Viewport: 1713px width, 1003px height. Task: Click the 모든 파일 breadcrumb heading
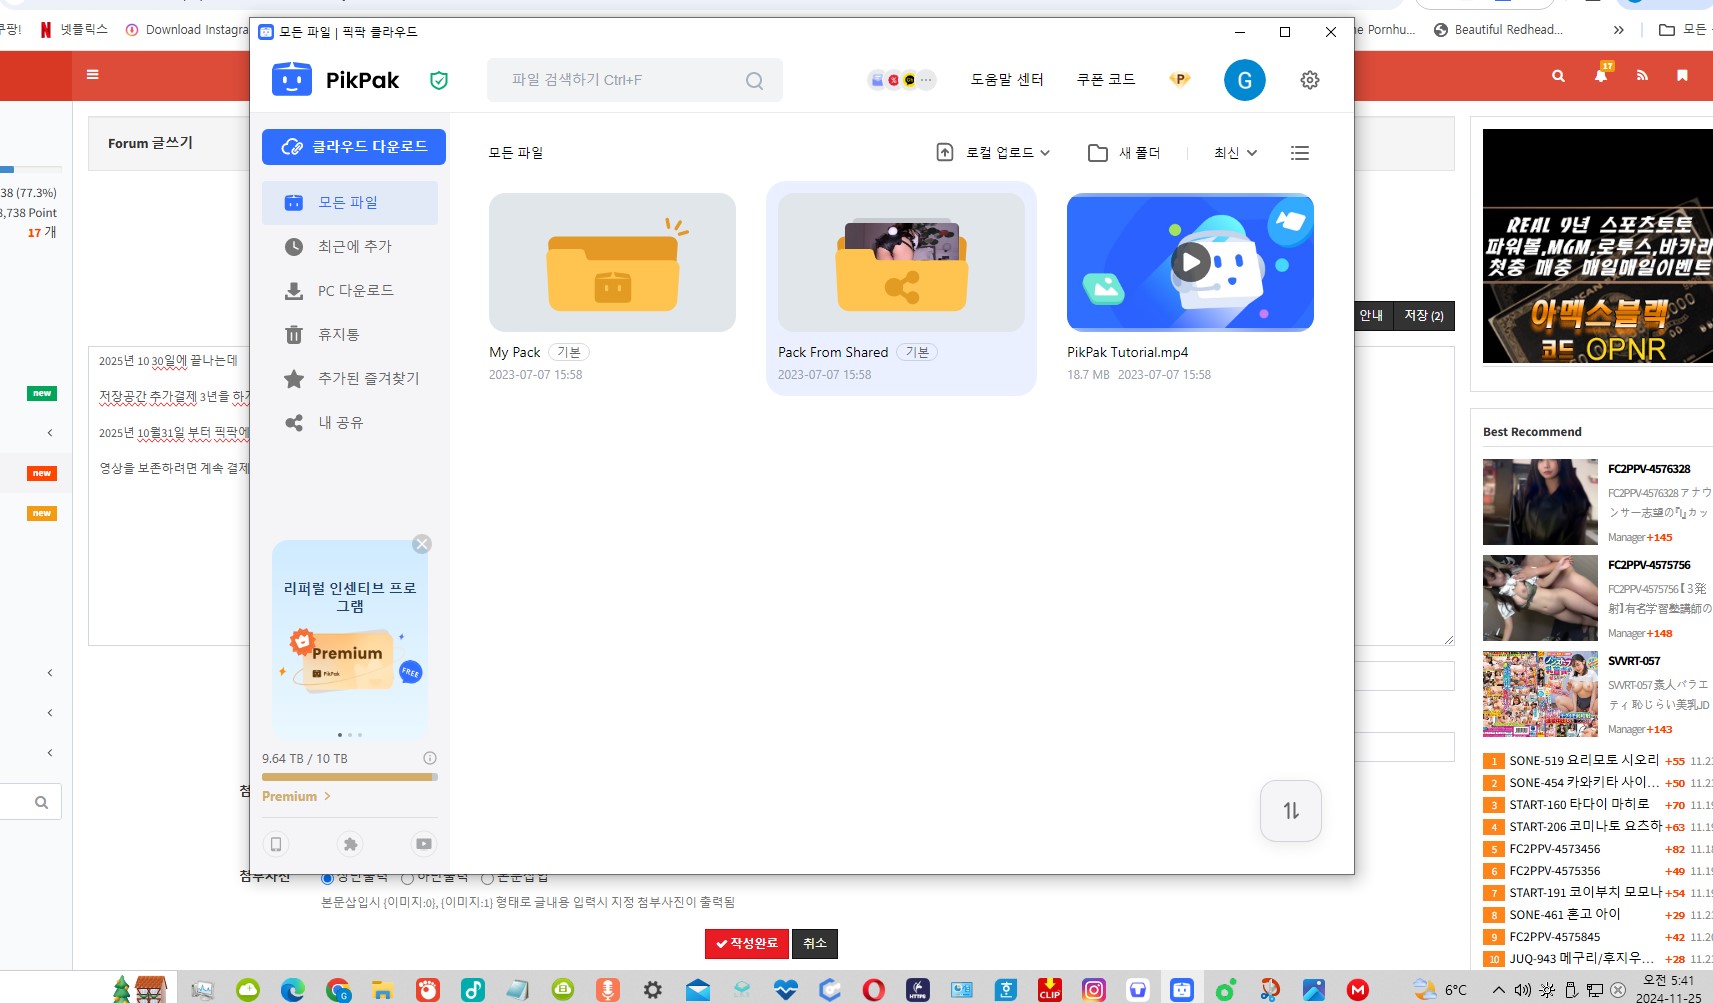[516, 153]
